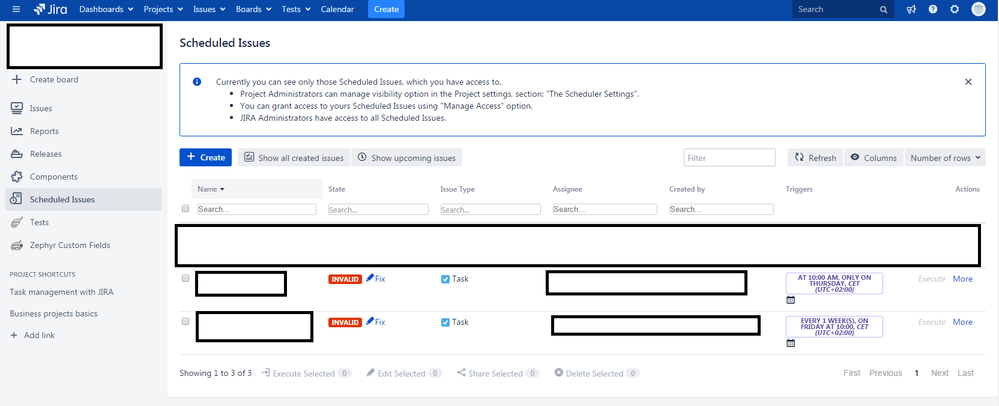Click calendar icon under Friday trigger
999x406 pixels.
[791, 343]
